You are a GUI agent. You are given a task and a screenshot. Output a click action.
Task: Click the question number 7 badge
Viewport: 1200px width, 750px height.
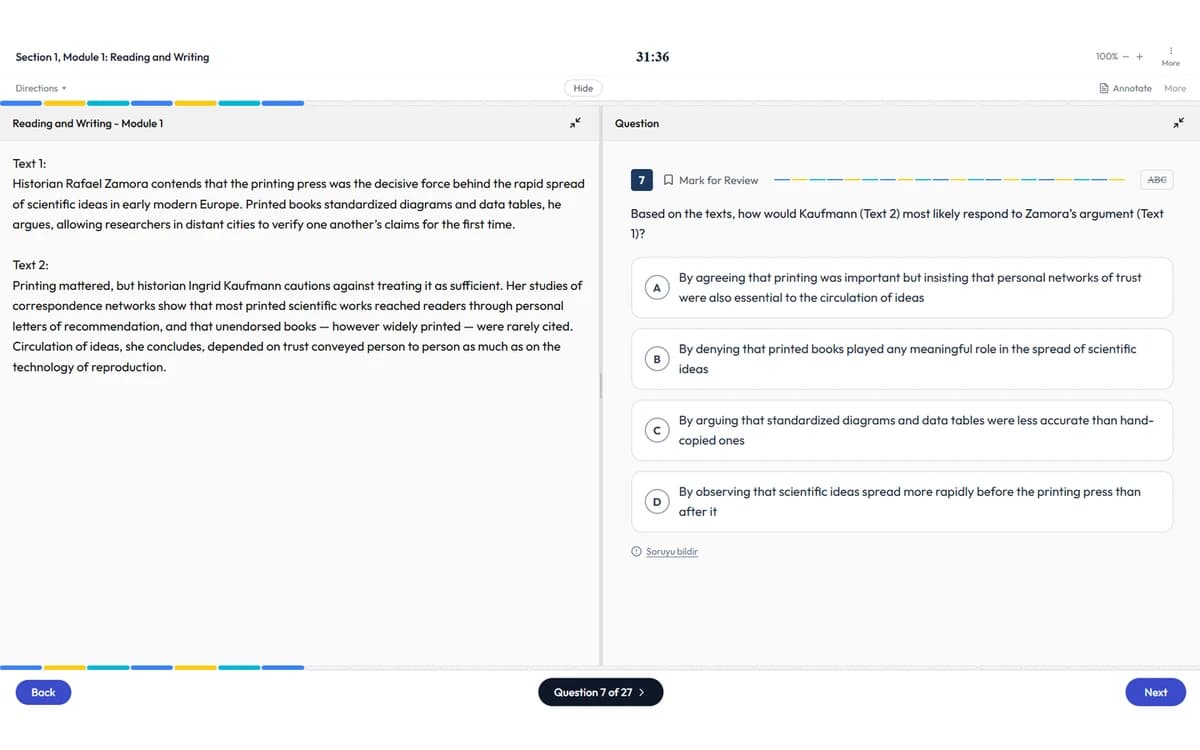642,180
